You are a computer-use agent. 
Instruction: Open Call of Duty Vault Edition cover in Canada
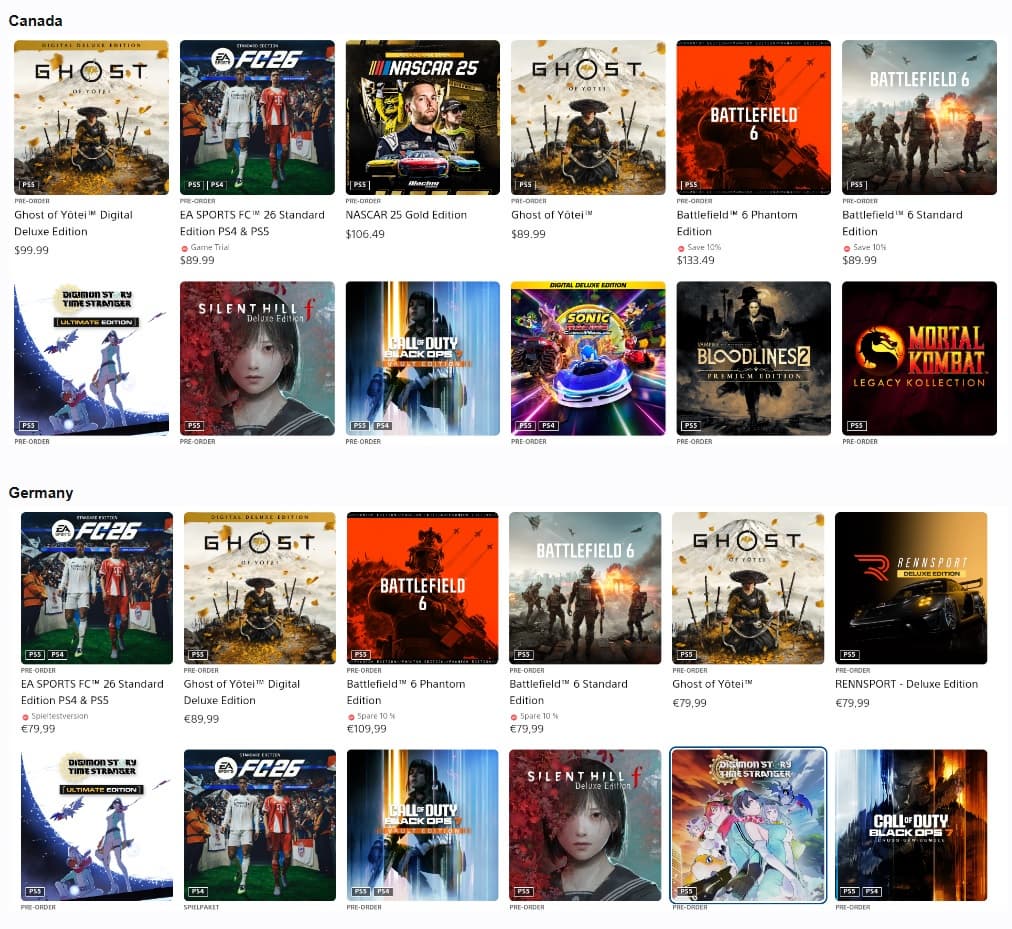point(423,358)
